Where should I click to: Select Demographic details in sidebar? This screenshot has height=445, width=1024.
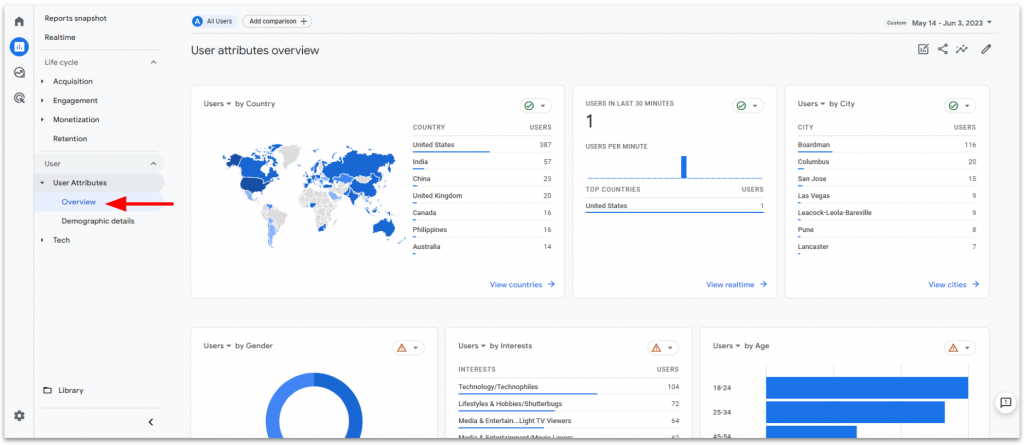[x=97, y=221]
